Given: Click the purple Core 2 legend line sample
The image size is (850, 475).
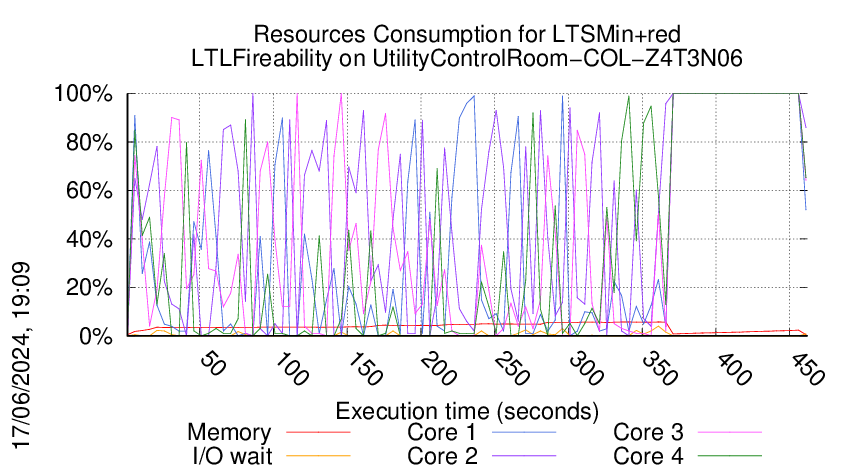Looking at the screenshot, I should pos(524,456).
